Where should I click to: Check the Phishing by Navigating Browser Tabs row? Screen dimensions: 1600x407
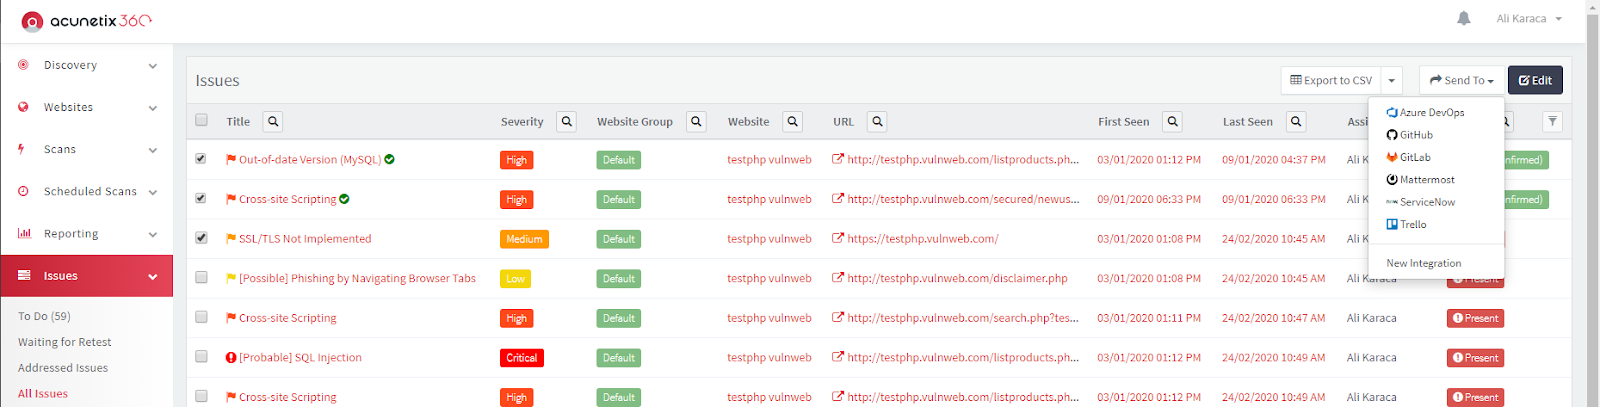point(201,277)
